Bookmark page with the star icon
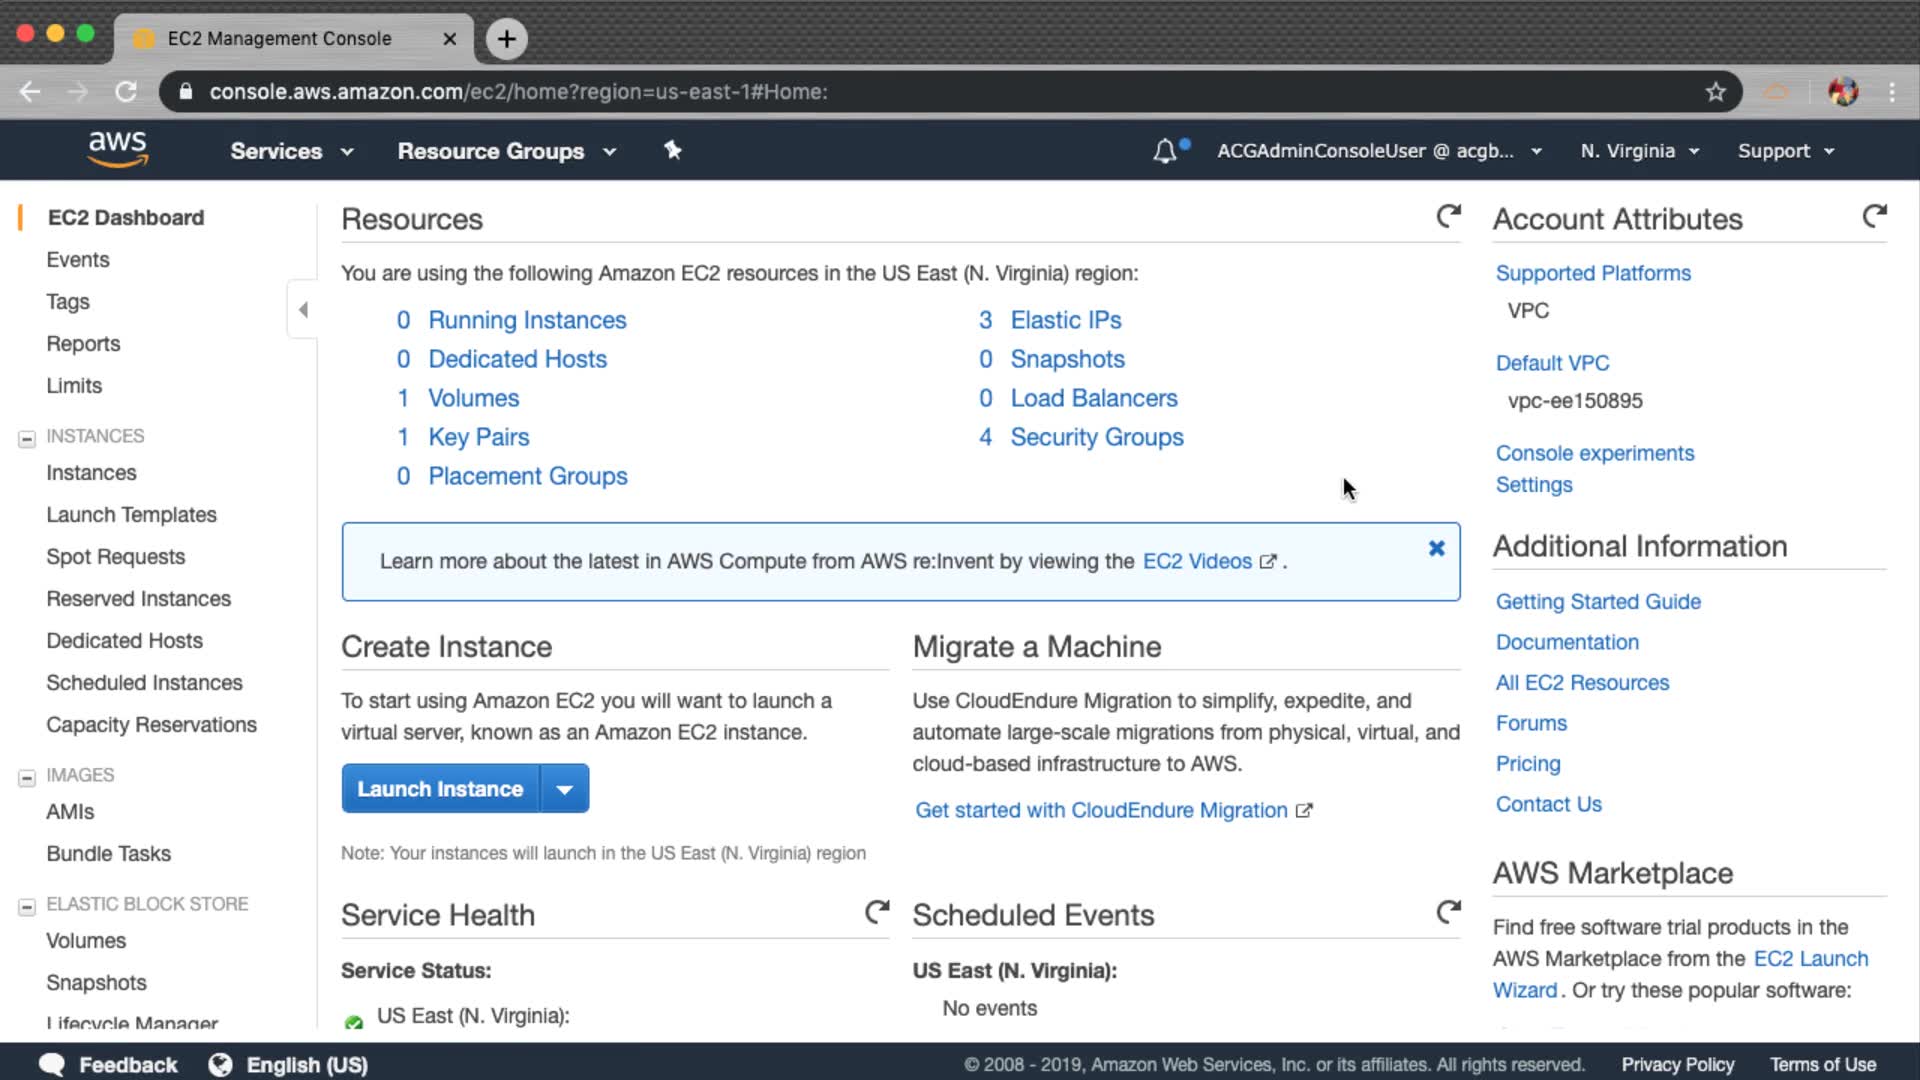The image size is (1920, 1080). (1716, 92)
